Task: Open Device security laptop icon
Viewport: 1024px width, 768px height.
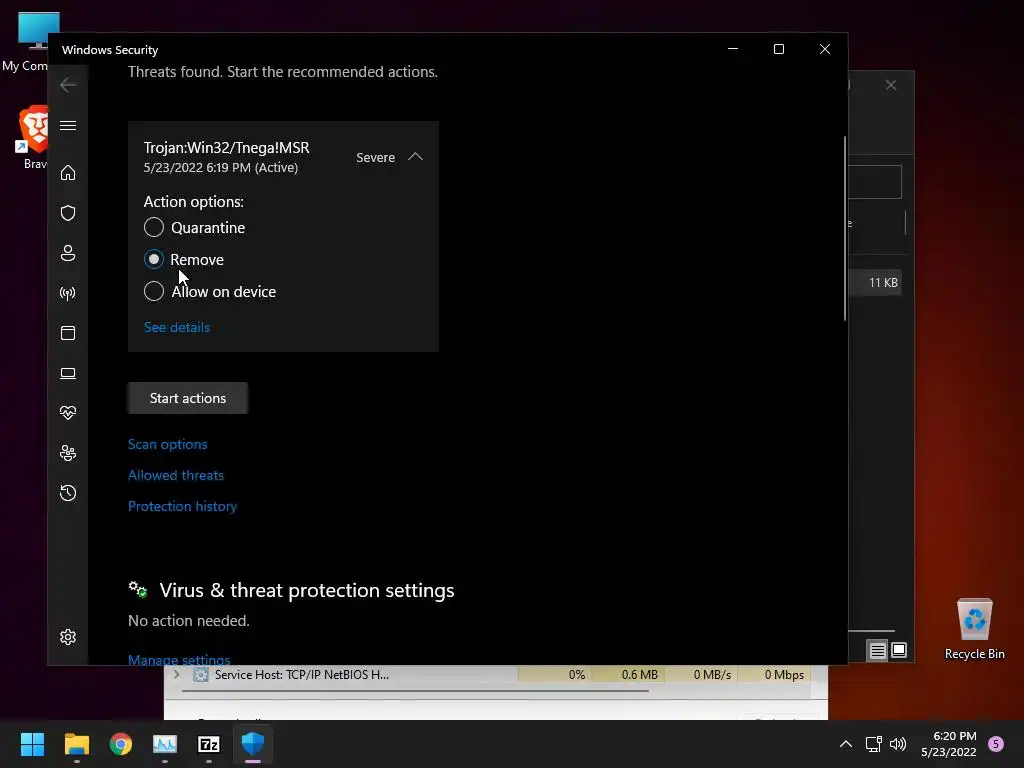Action: 68,373
